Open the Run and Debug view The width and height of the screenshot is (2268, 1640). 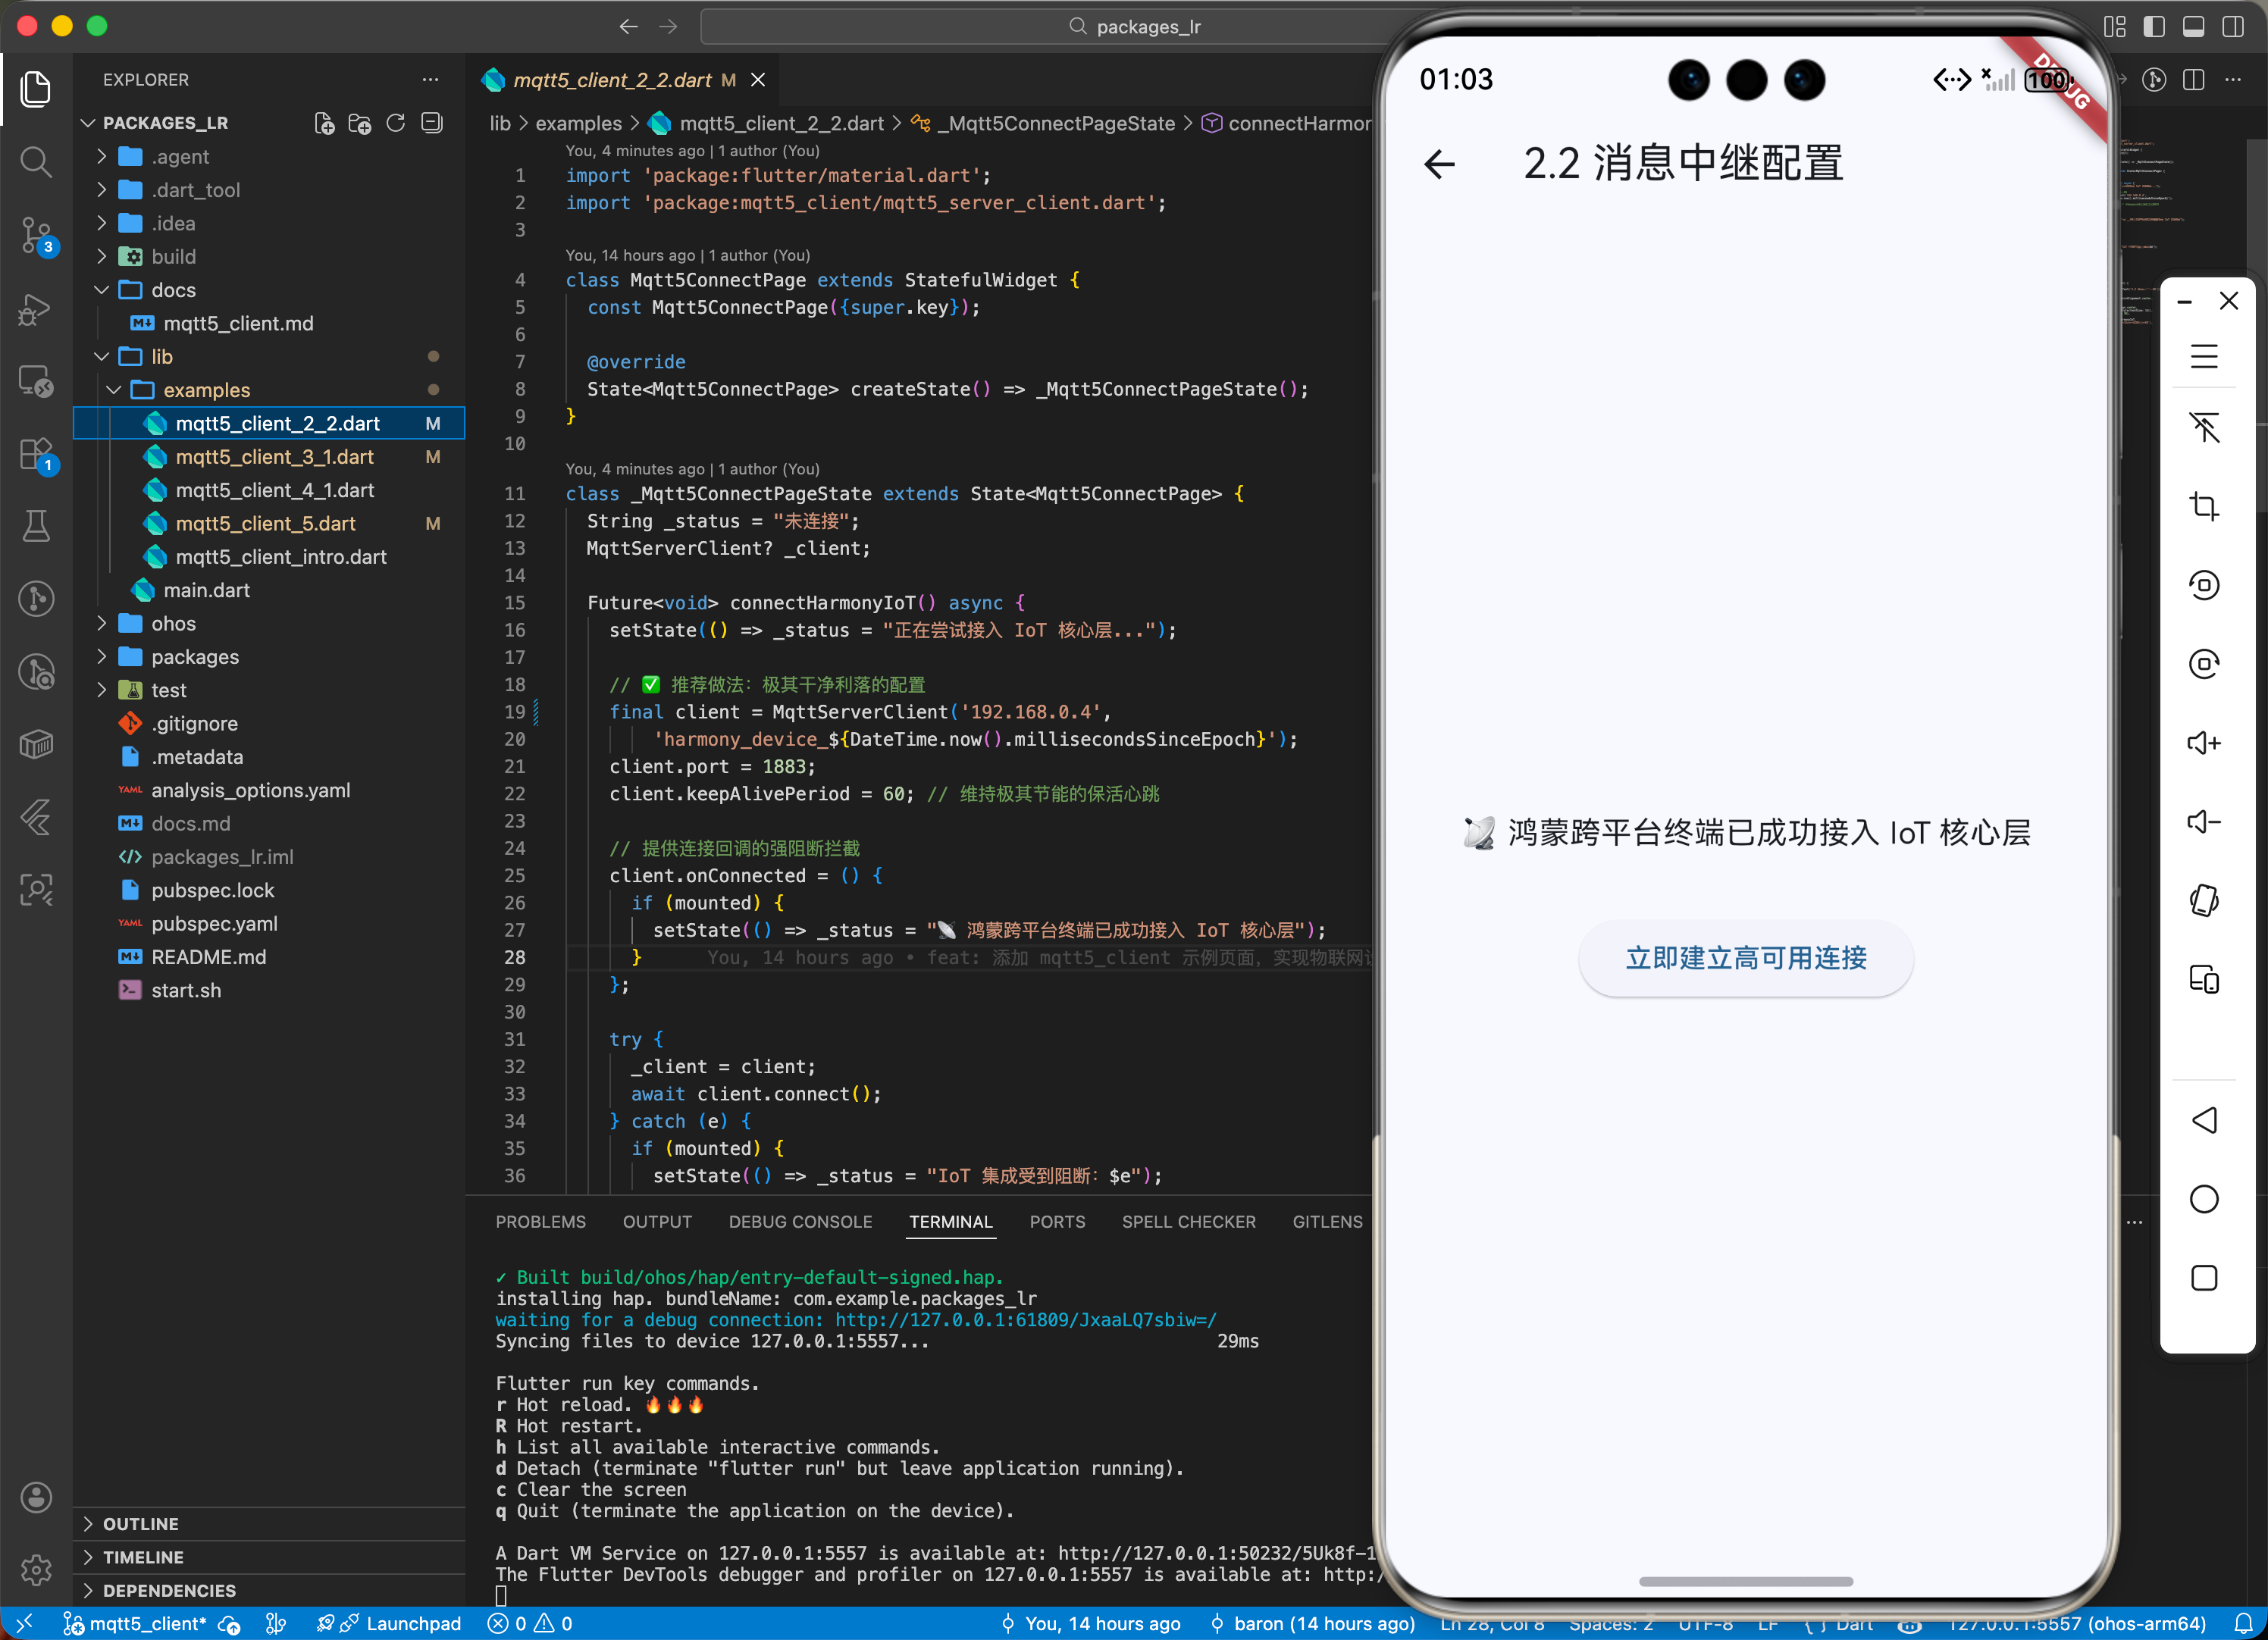point(36,309)
